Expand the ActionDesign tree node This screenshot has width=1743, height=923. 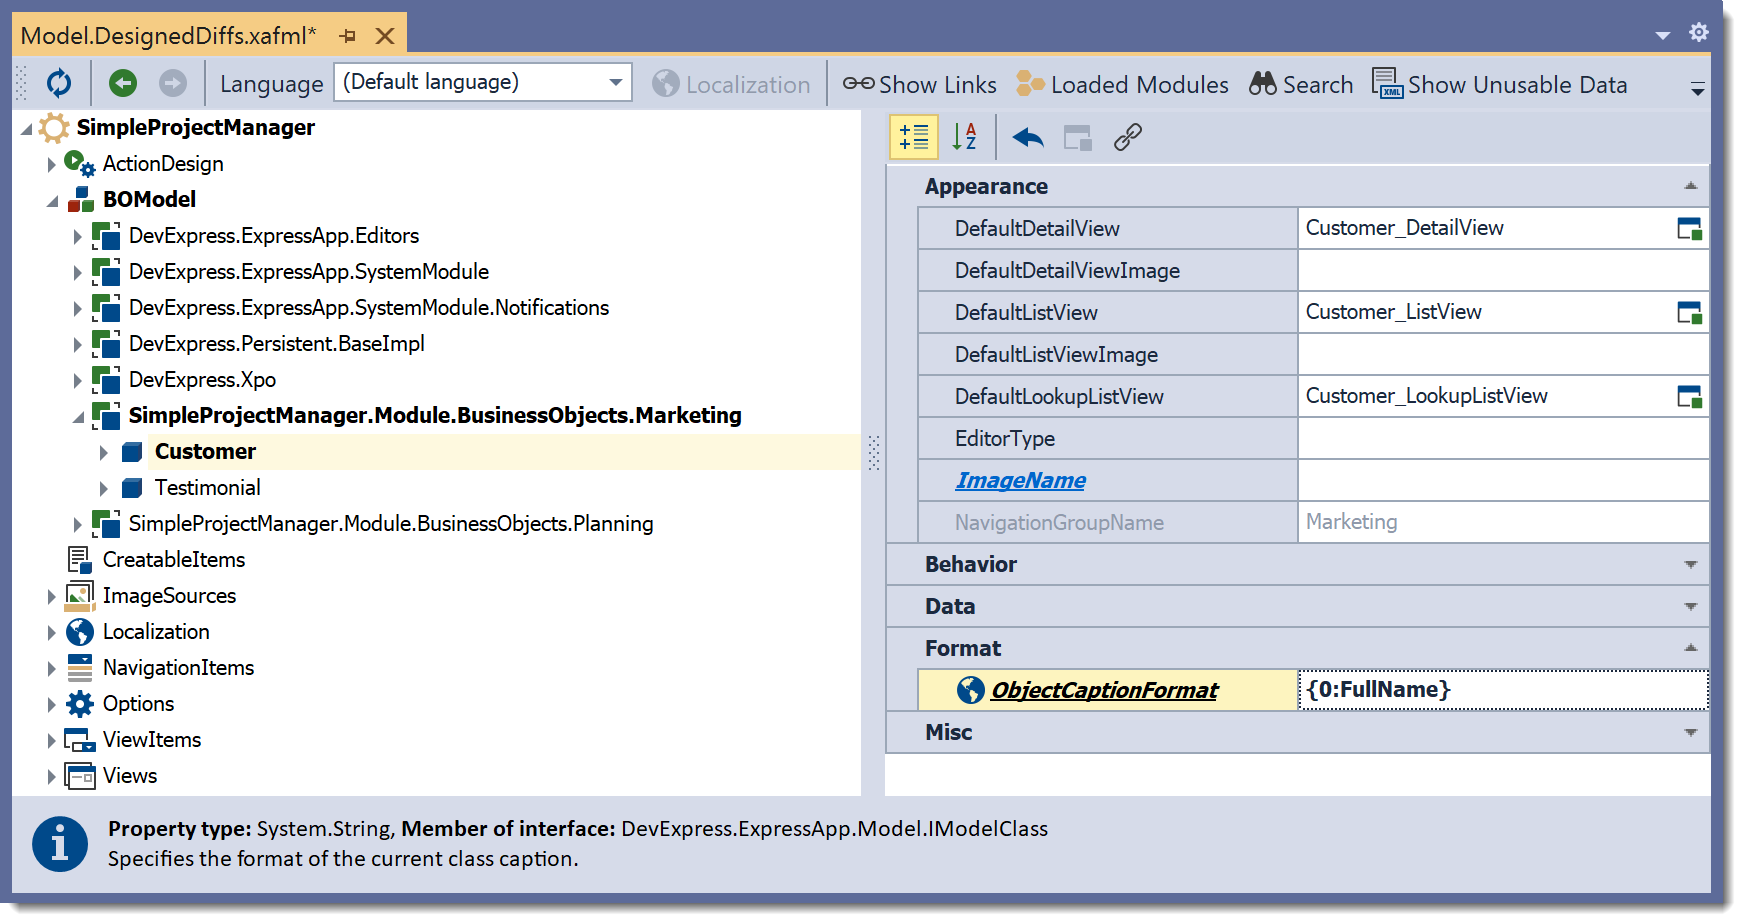[51, 164]
